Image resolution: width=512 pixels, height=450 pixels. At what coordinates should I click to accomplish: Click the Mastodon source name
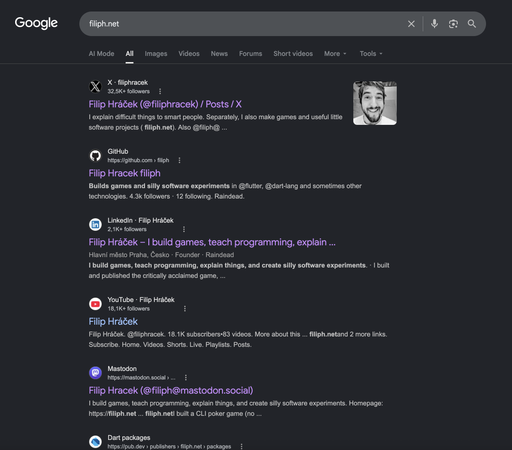pyautogui.click(x=122, y=369)
